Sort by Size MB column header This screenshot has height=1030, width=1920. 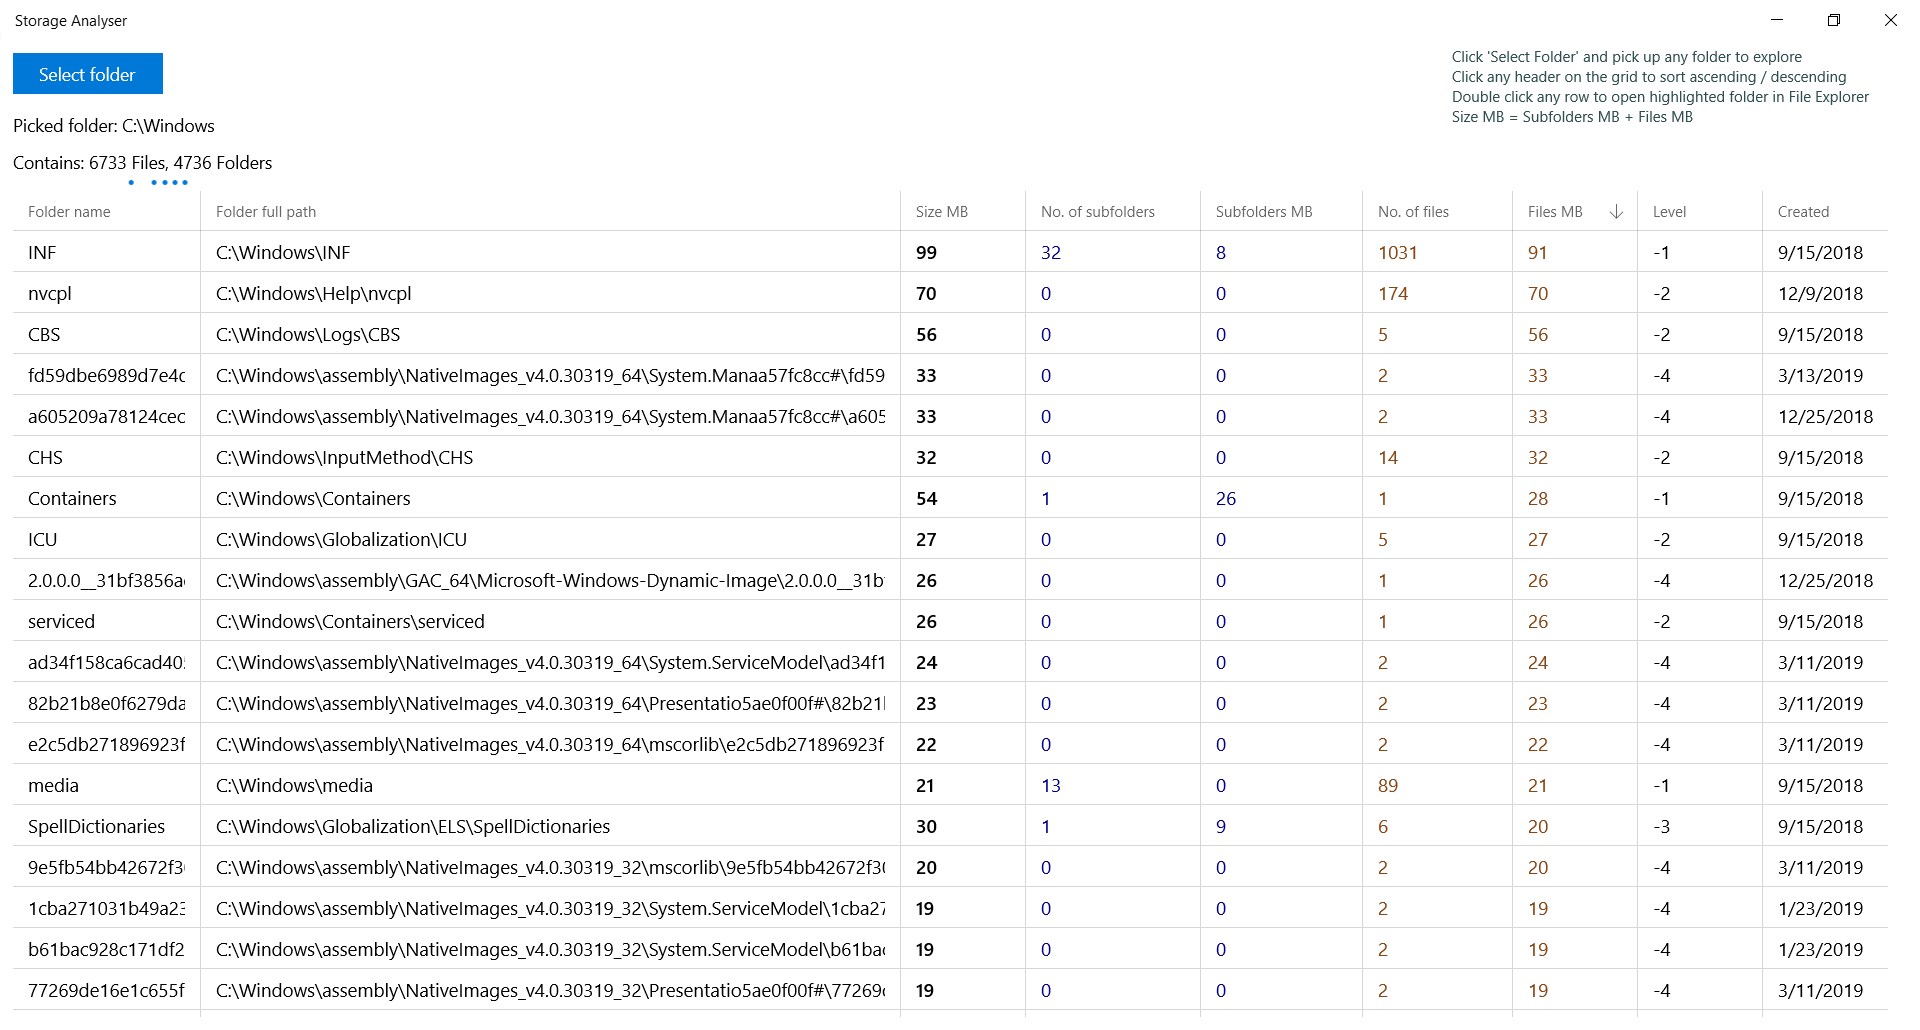pyautogui.click(x=941, y=212)
